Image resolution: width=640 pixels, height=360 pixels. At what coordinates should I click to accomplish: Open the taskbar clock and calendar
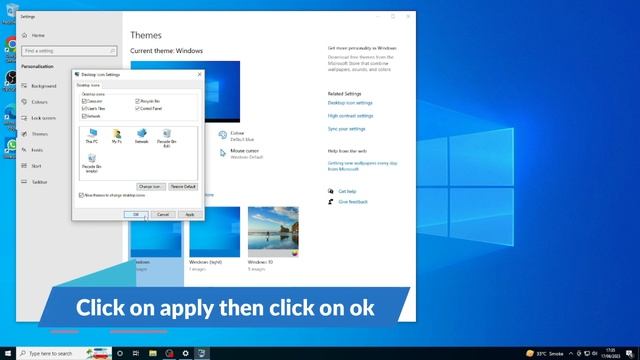(x=611, y=353)
